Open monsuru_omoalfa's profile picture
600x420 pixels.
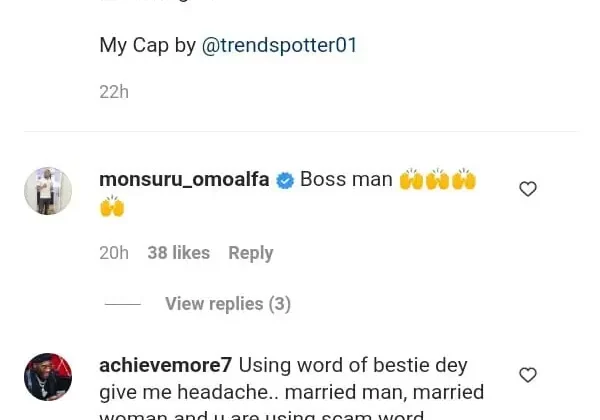tap(48, 191)
